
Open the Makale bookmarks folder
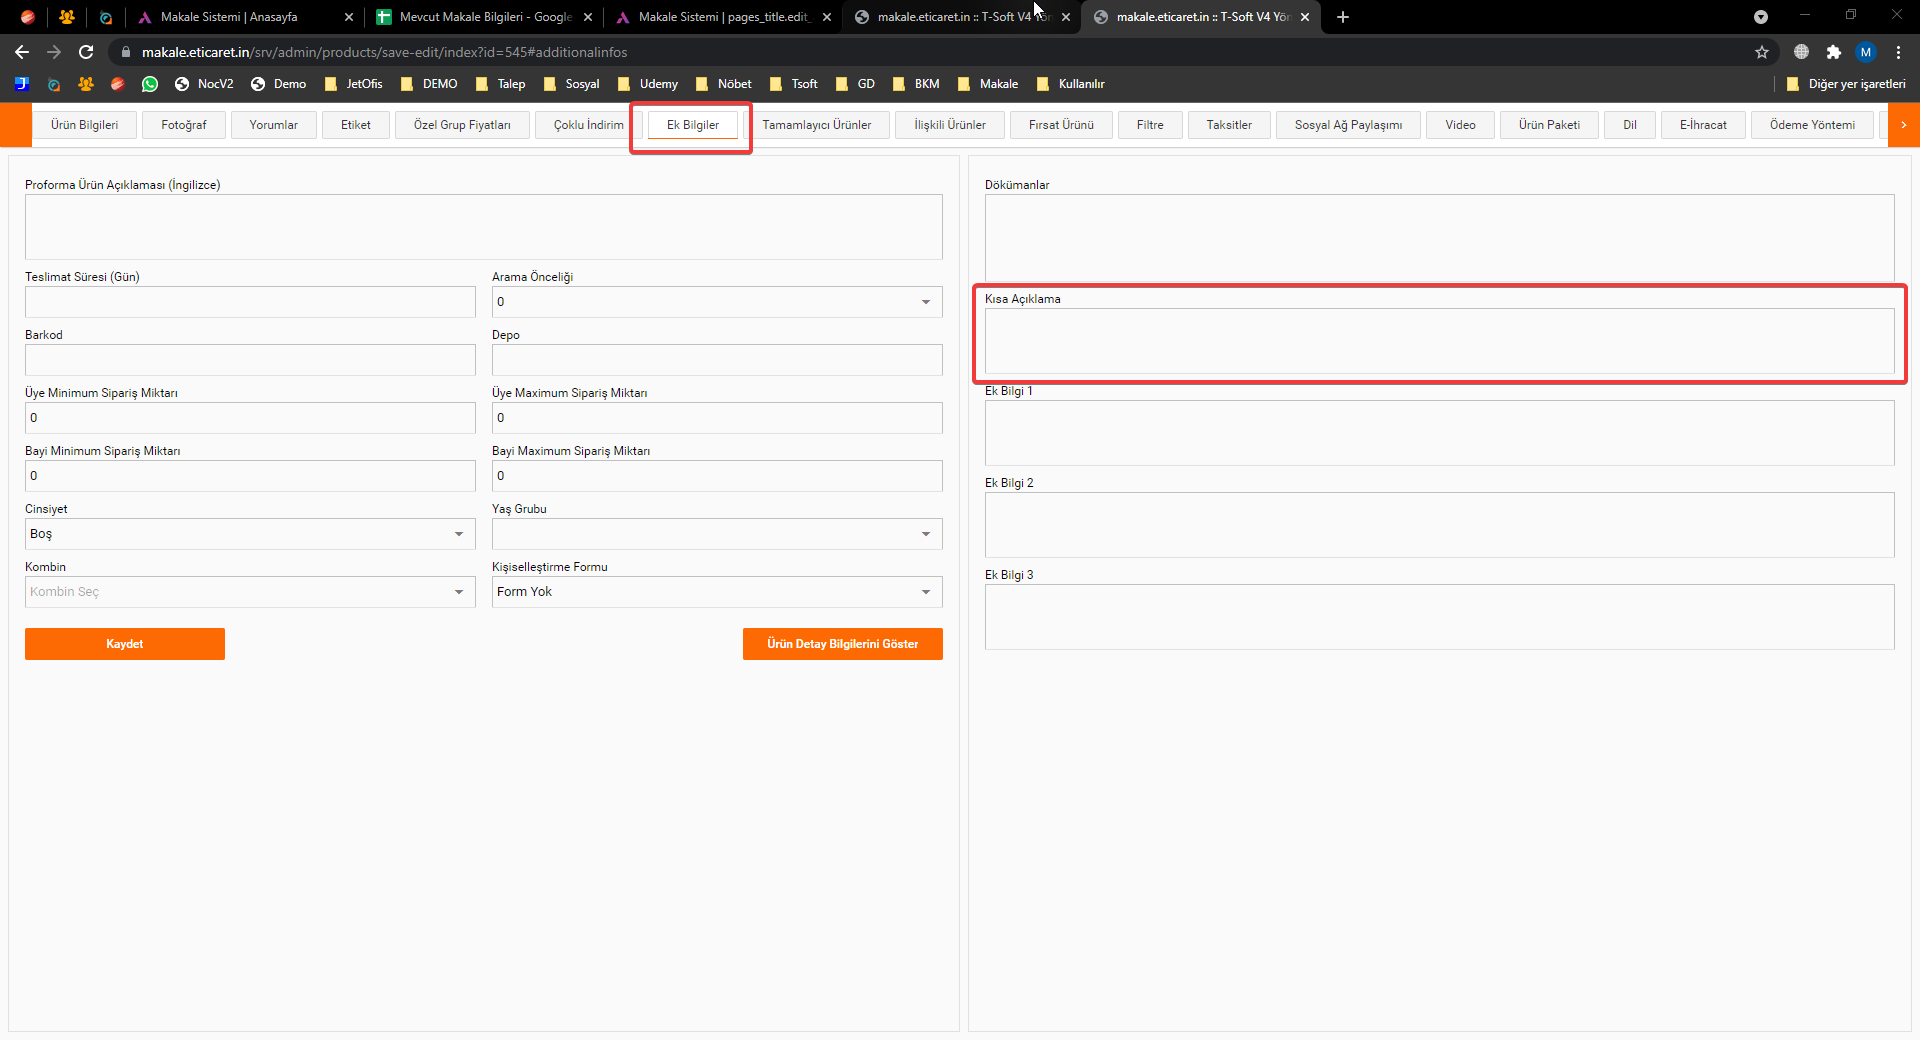[x=988, y=84]
